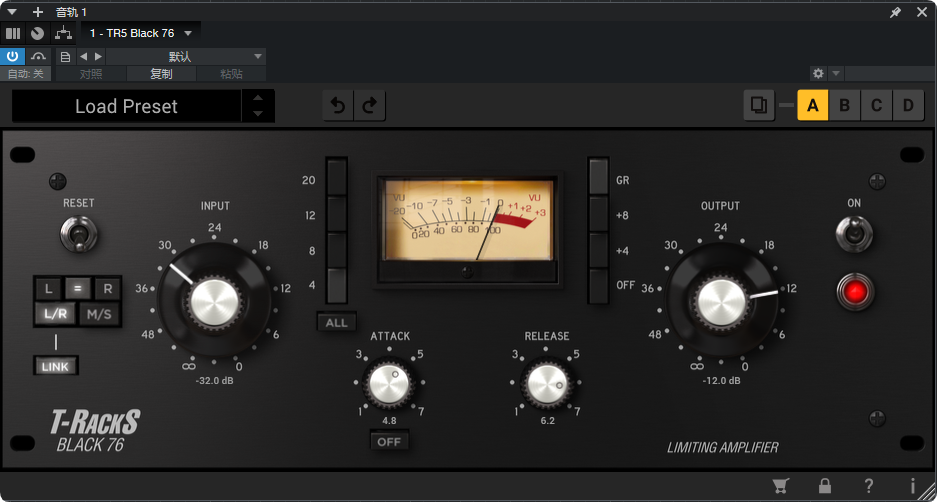Select preset slot D
The height and width of the screenshot is (502, 937).
[x=908, y=106]
